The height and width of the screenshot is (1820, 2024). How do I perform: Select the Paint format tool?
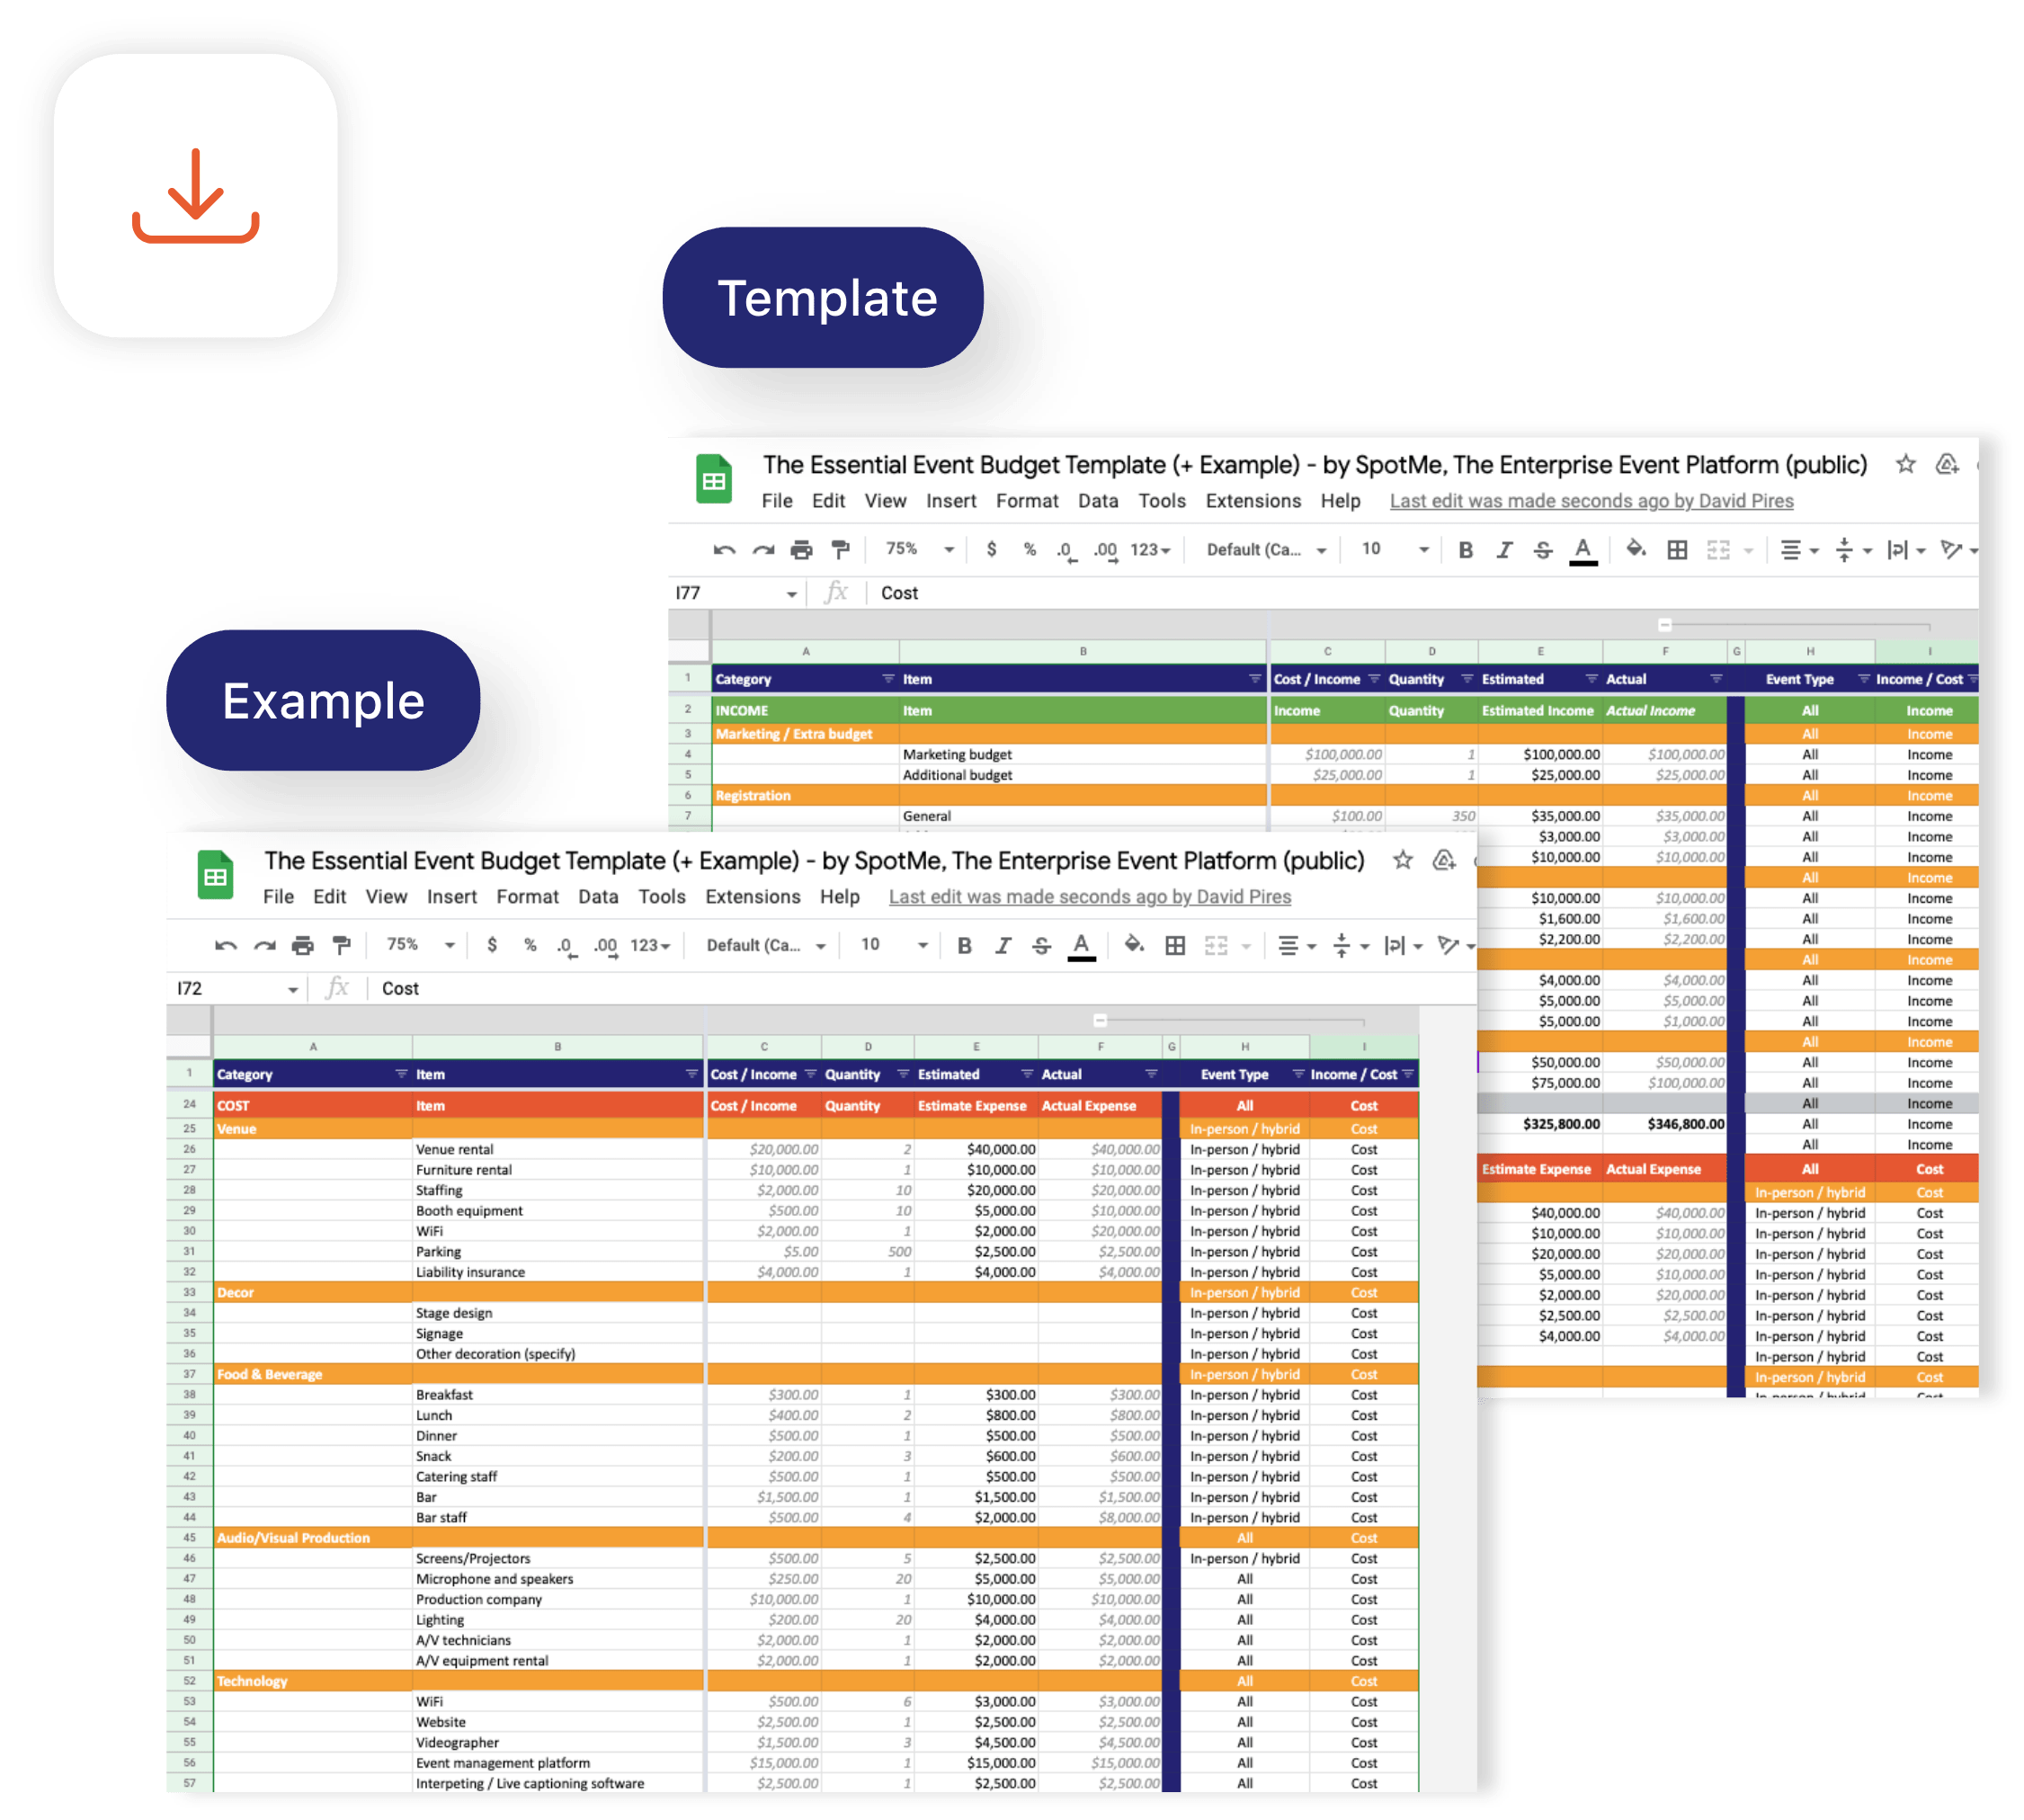[x=341, y=945]
